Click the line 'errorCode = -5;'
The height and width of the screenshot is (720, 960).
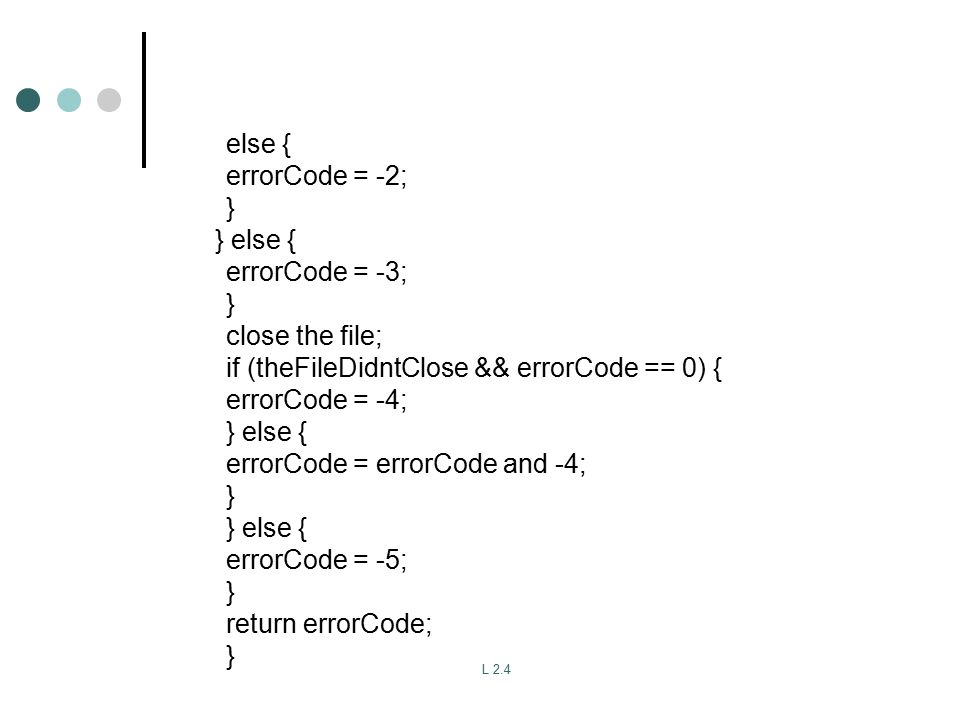(316, 560)
